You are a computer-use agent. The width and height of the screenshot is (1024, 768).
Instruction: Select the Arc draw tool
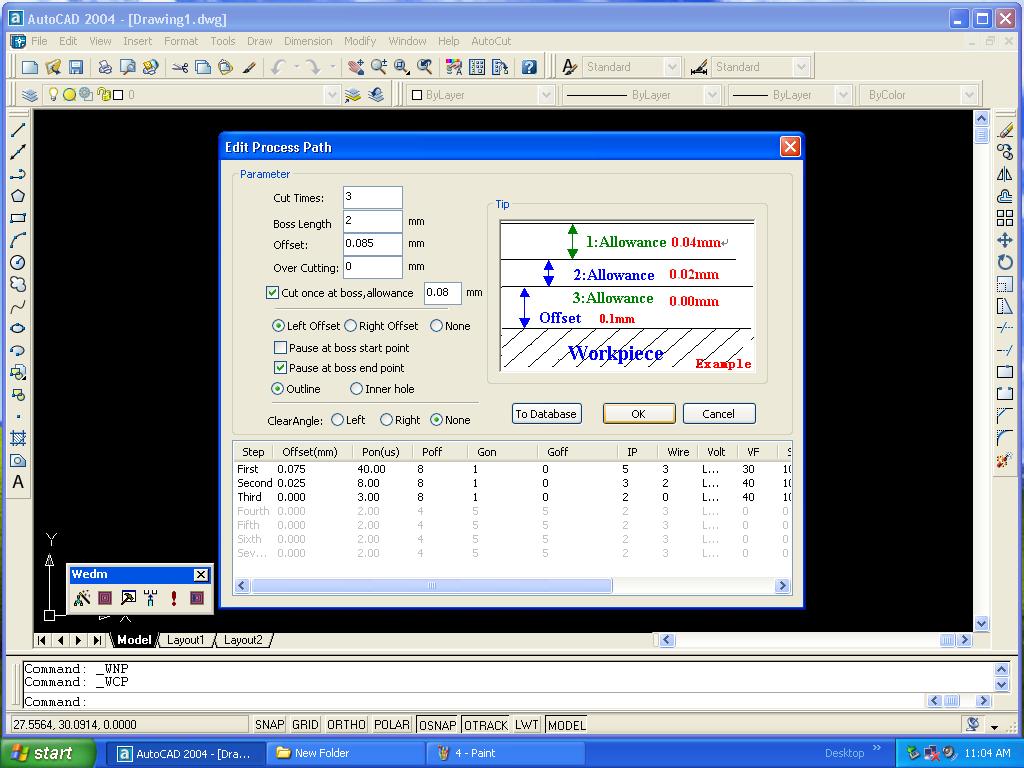tap(18, 240)
